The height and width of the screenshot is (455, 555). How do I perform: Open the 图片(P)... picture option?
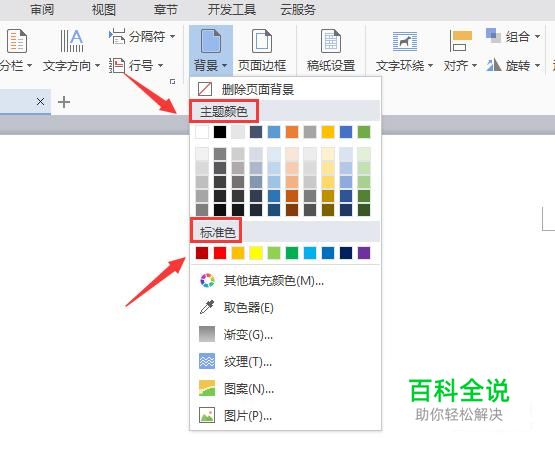(285, 416)
